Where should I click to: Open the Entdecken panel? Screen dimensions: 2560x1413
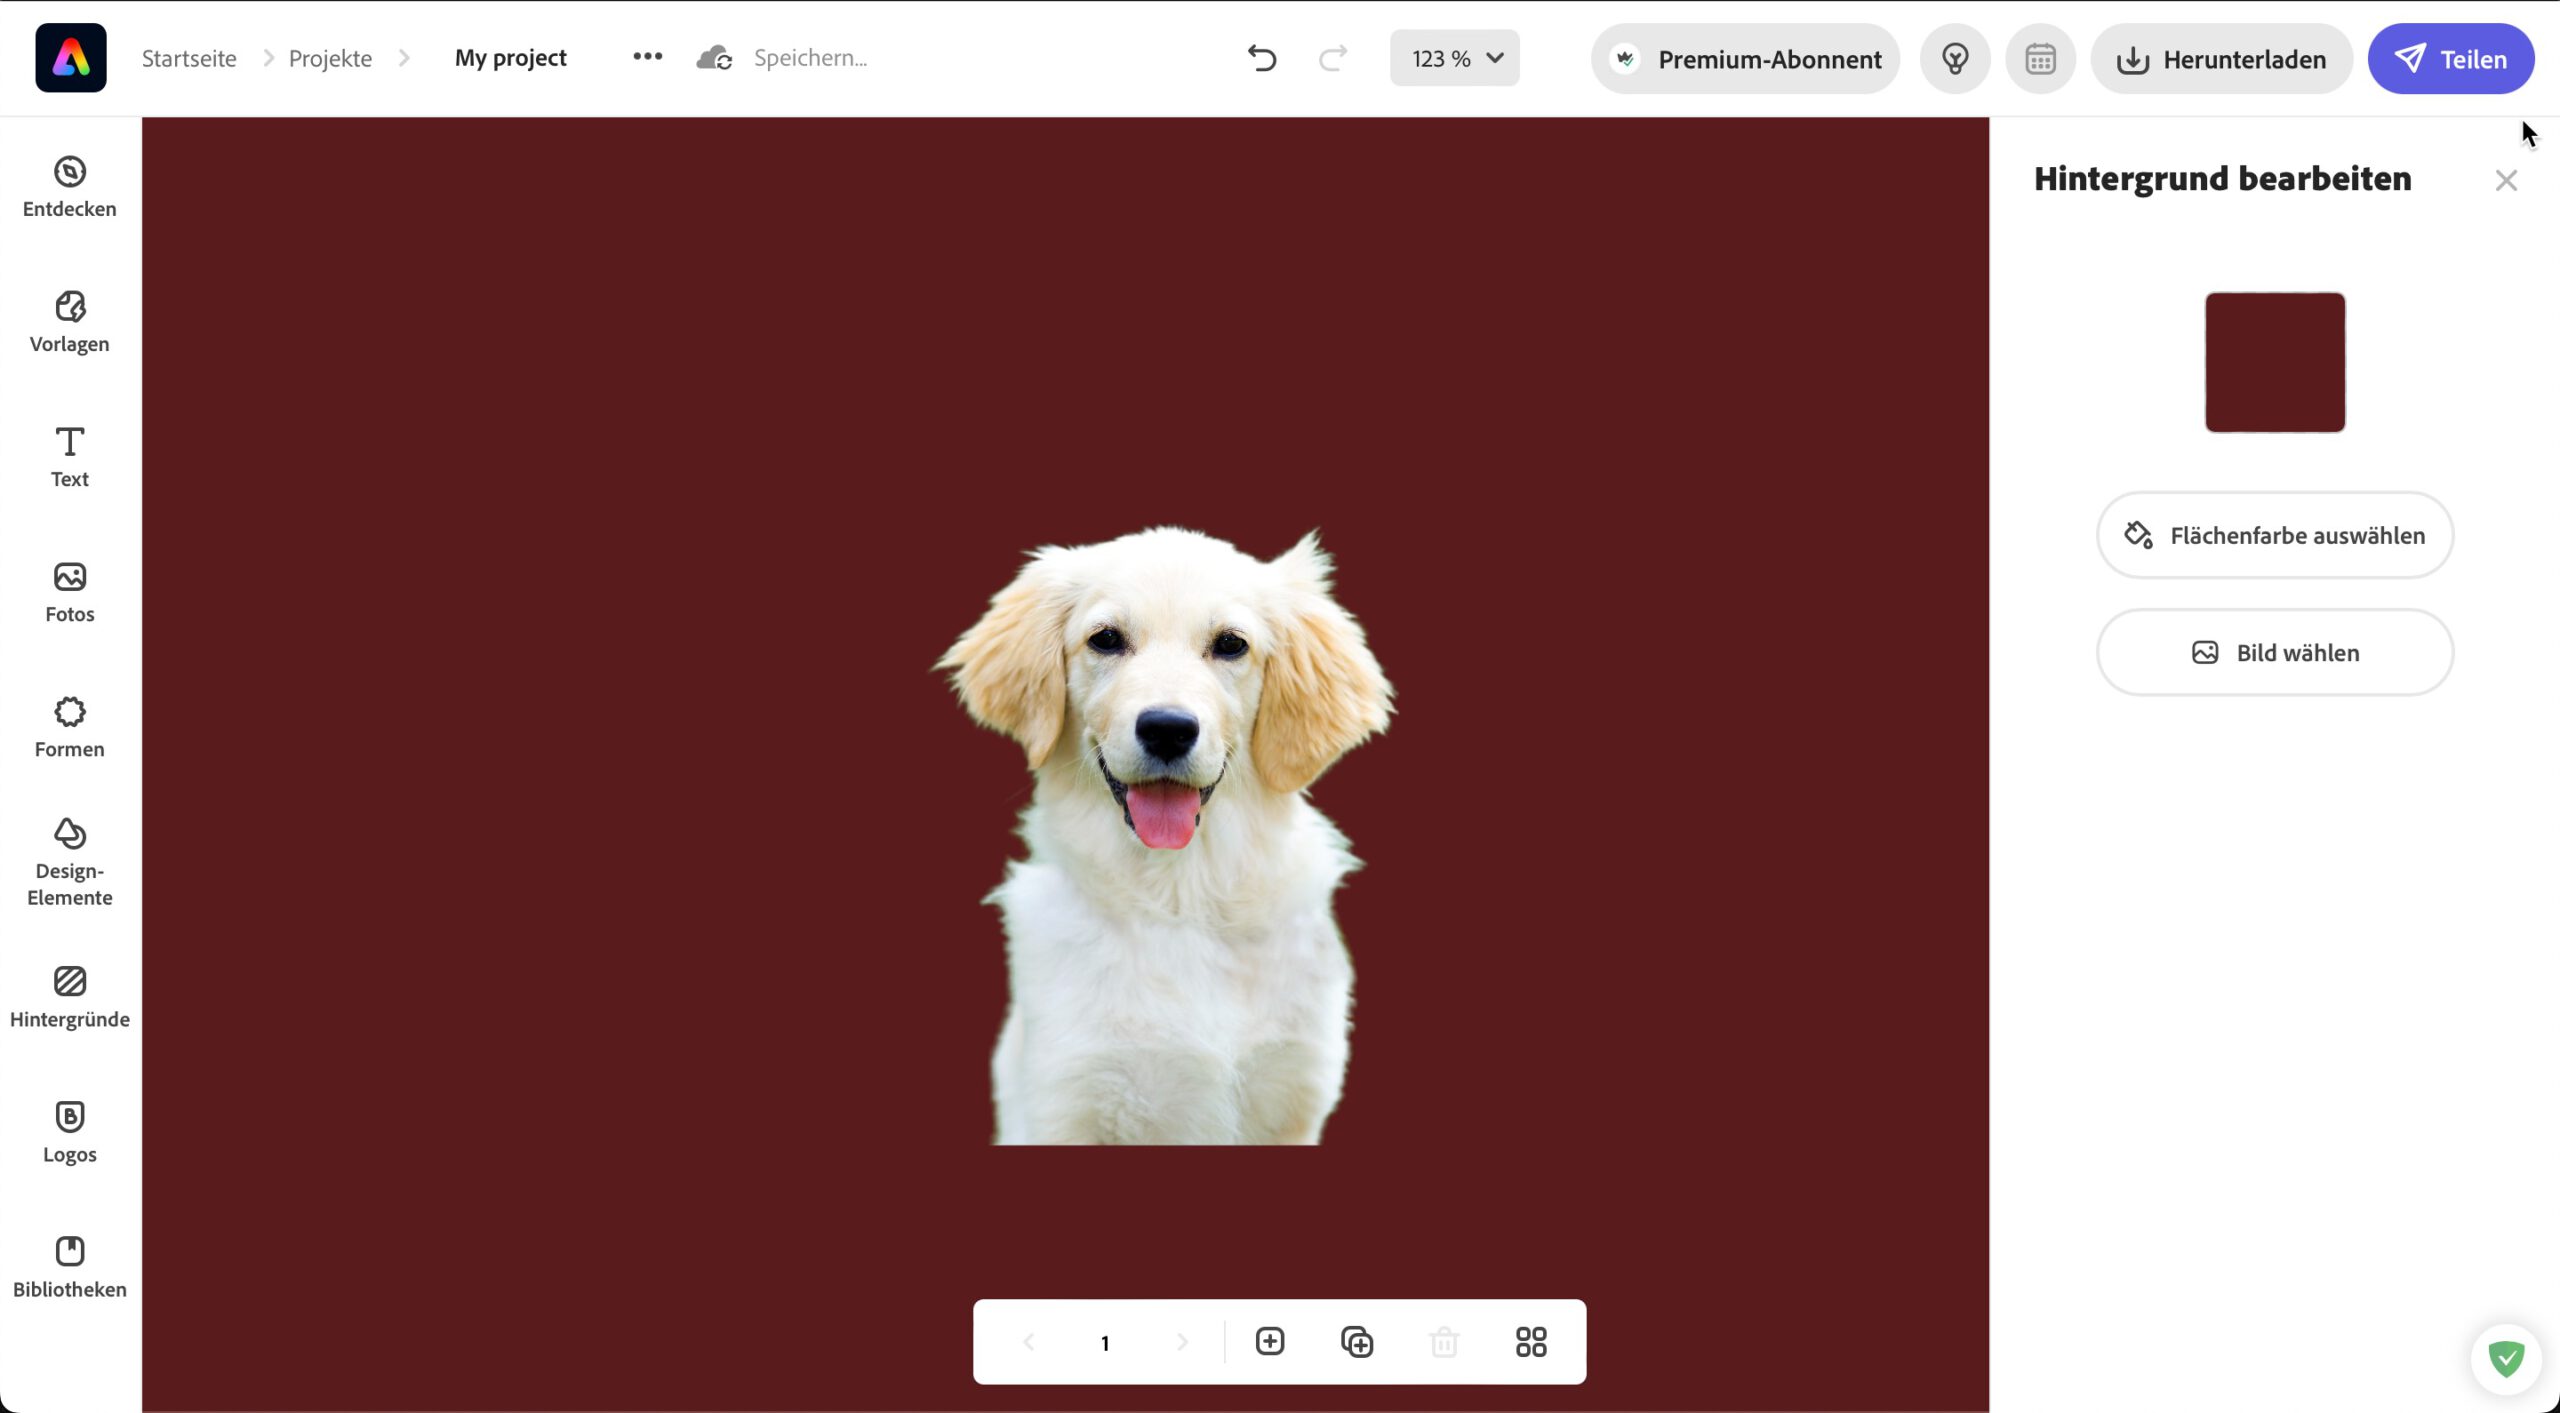69,186
